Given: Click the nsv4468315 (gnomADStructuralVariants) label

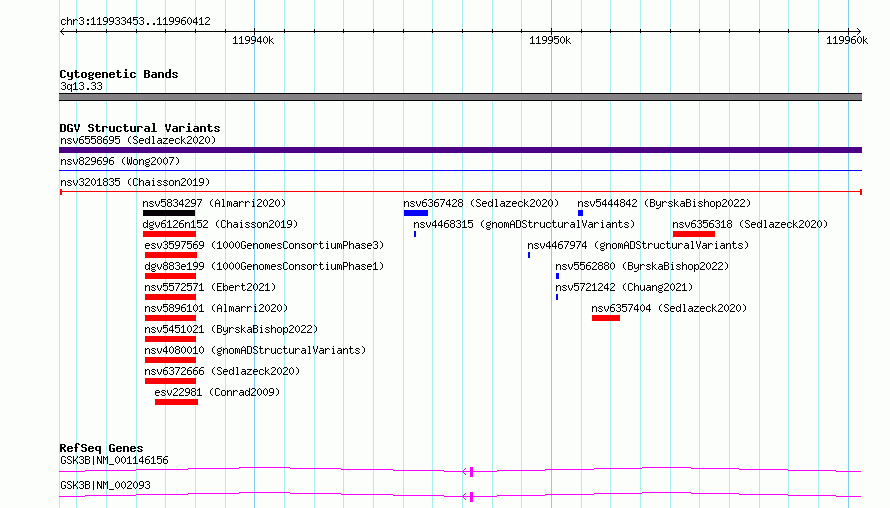Looking at the screenshot, I should [x=524, y=224].
